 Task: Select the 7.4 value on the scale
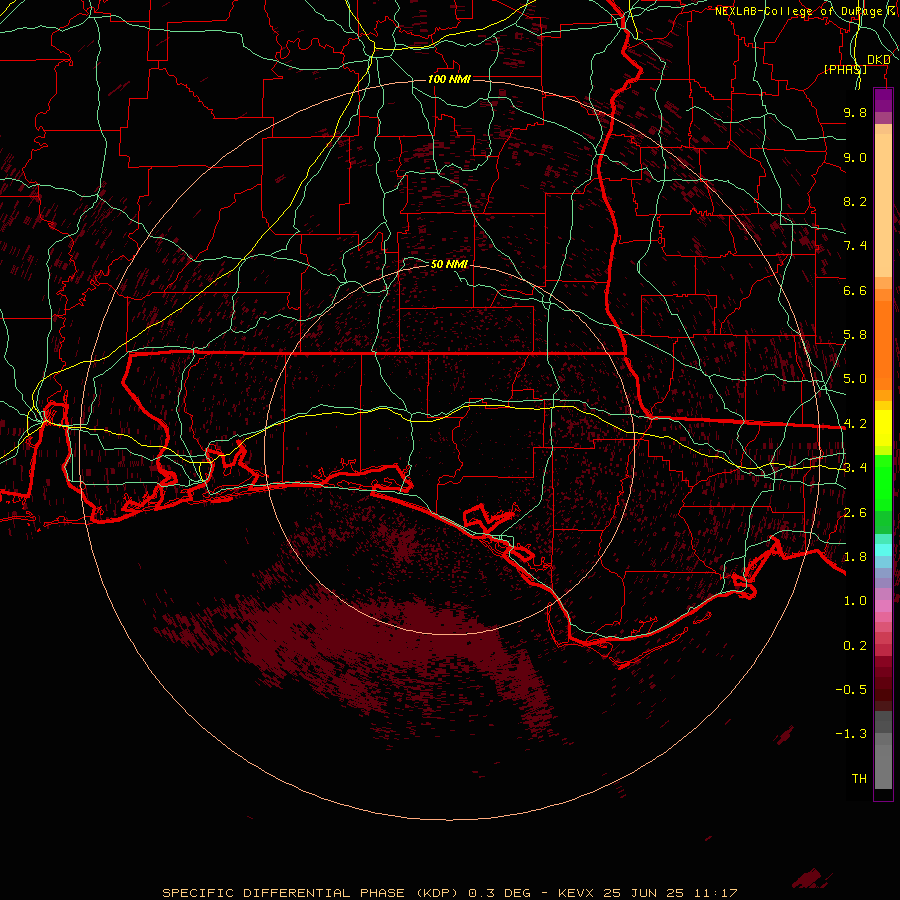(x=855, y=246)
